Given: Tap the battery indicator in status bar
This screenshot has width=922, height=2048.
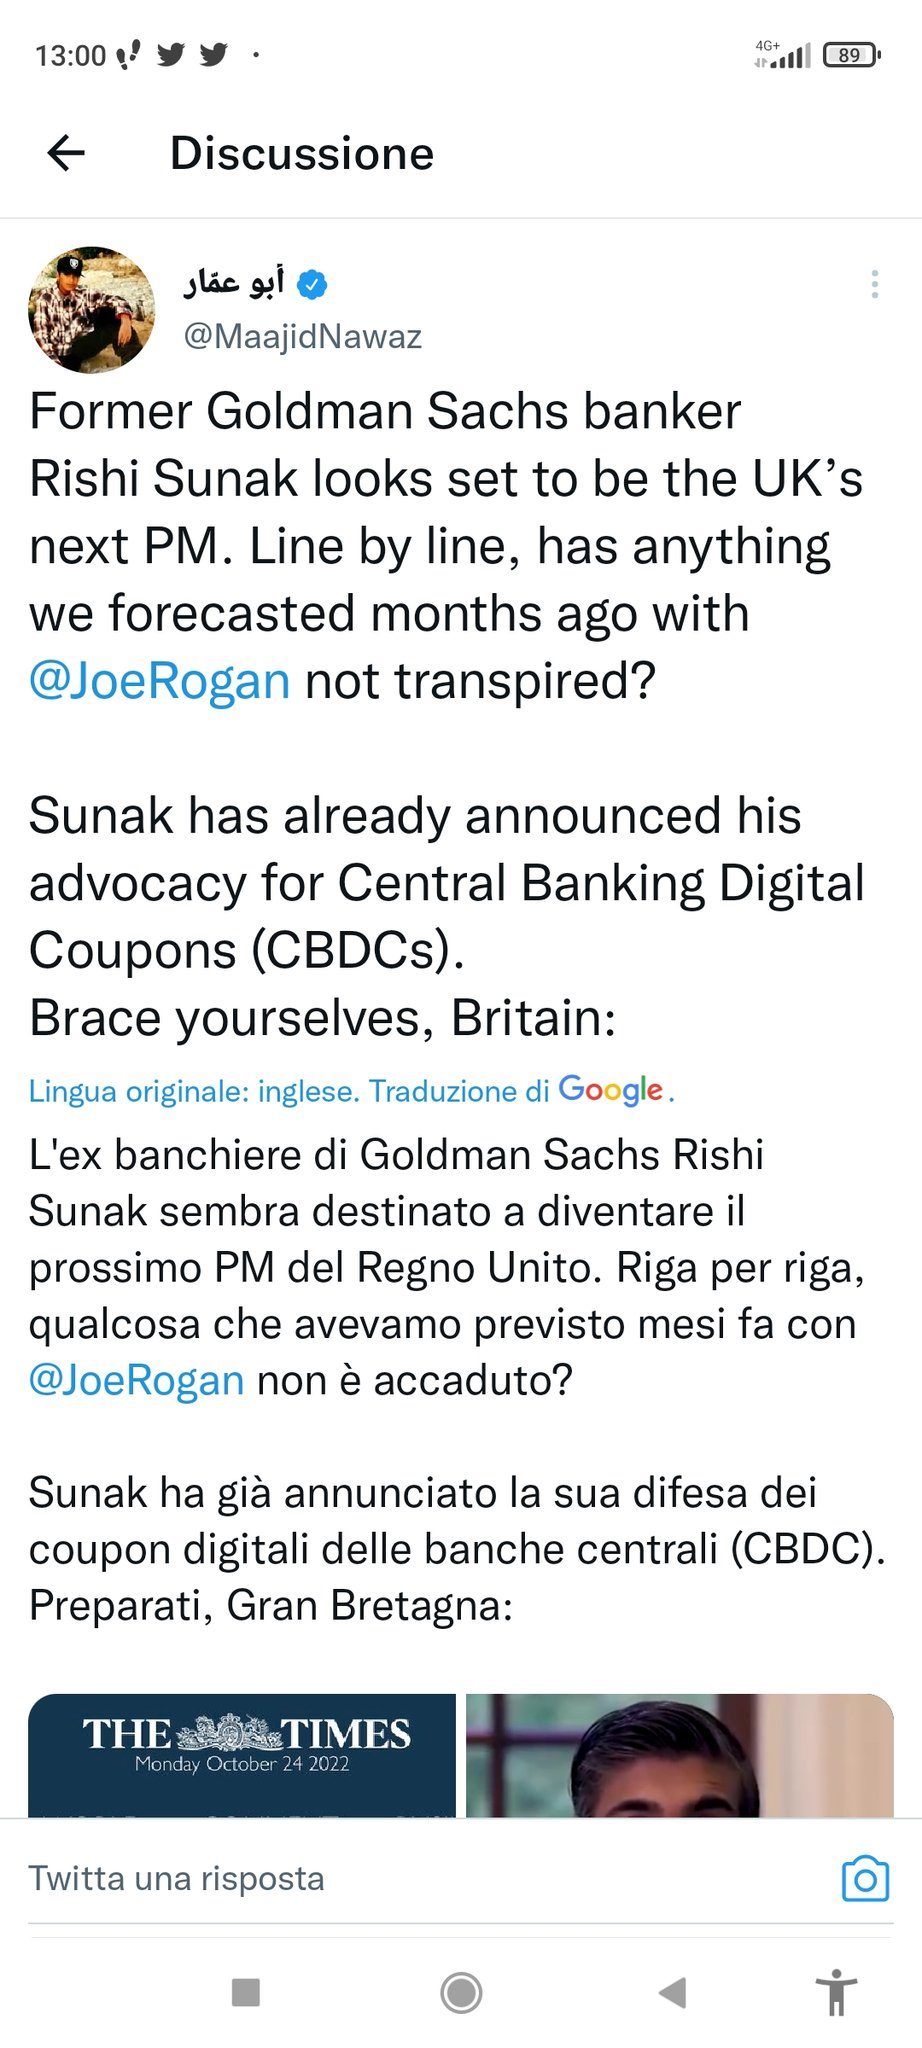Looking at the screenshot, I should coord(850,55).
